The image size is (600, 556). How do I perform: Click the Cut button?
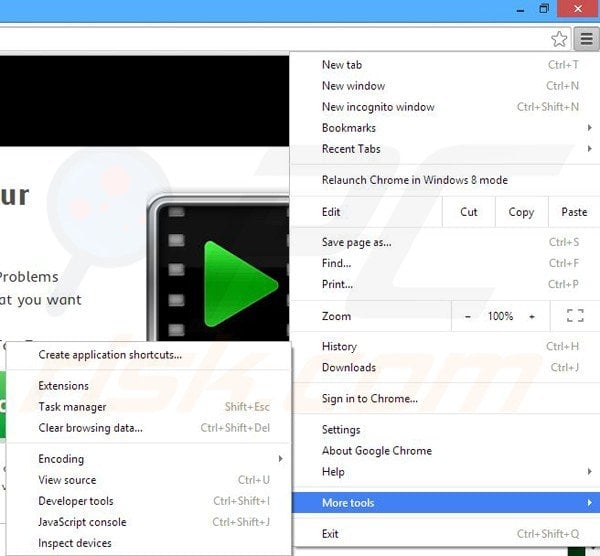[468, 212]
